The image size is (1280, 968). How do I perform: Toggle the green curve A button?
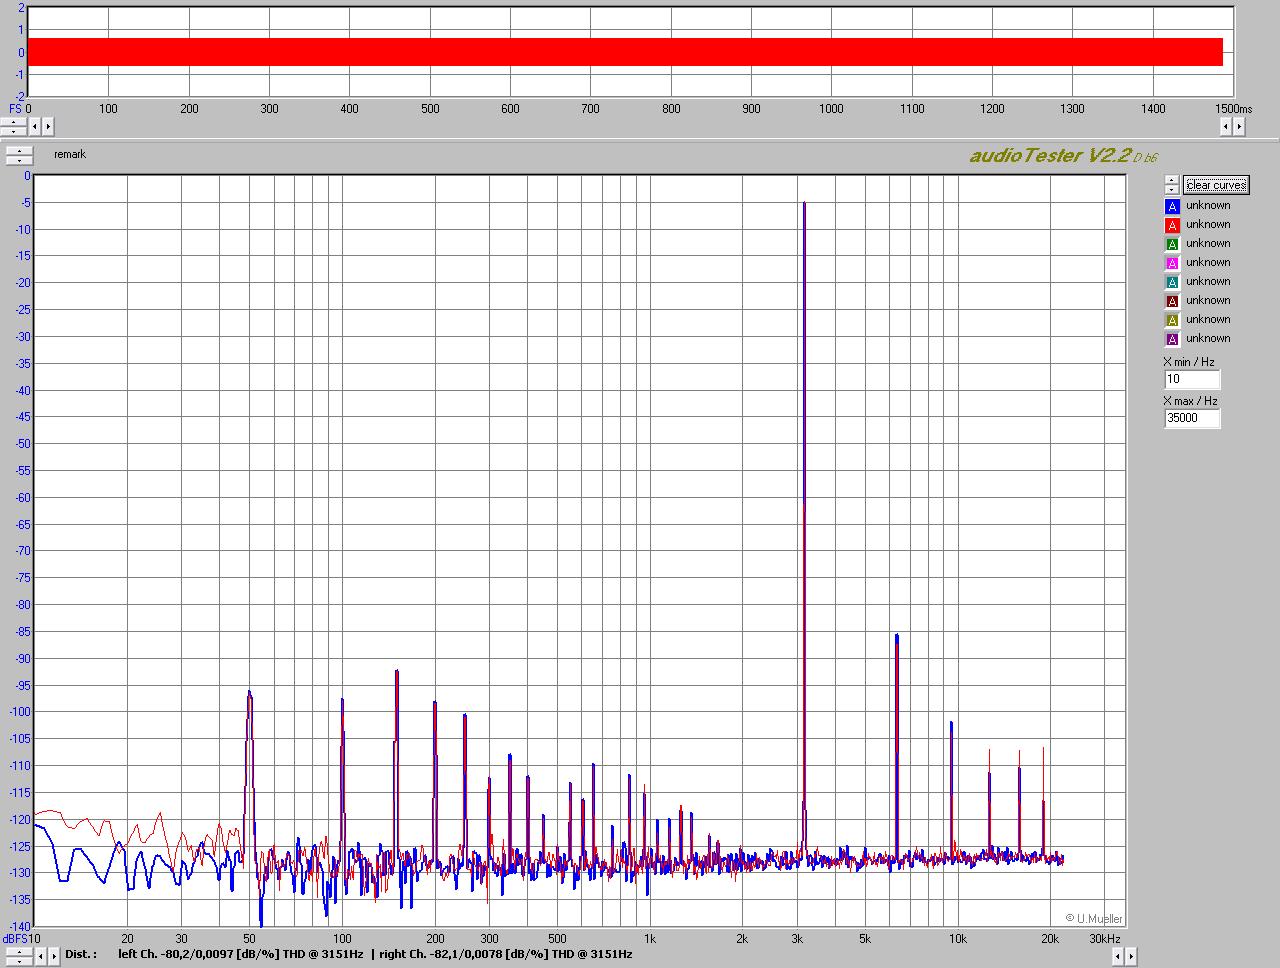[1172, 244]
